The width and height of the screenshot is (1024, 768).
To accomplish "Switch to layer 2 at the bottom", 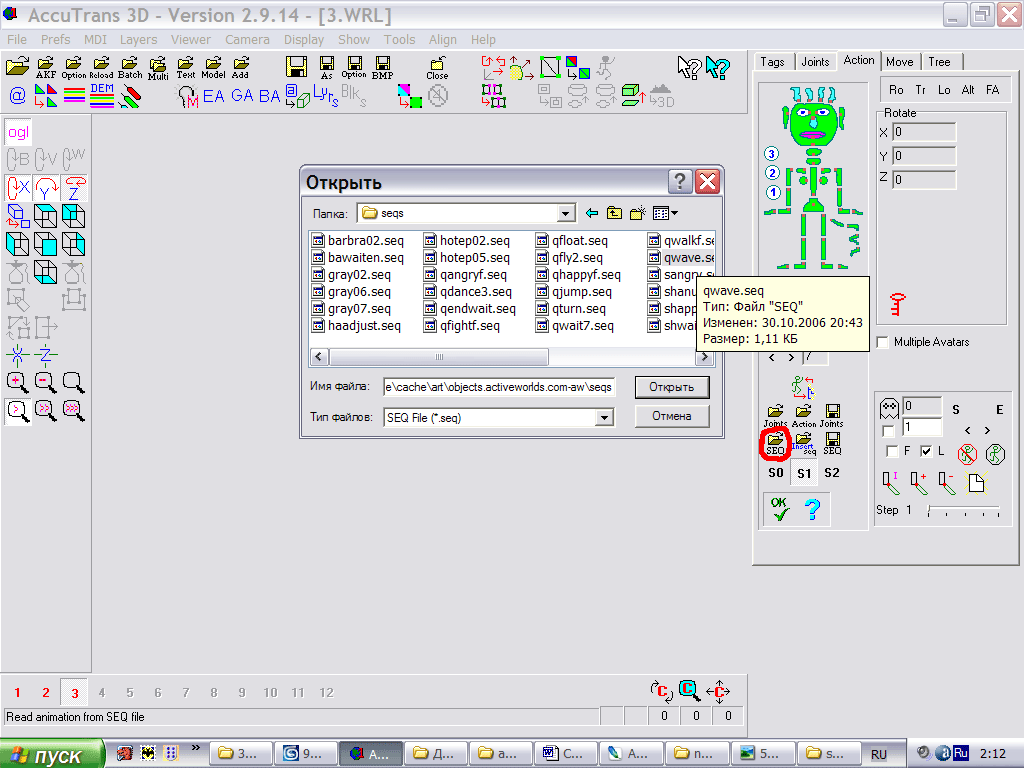I will 46,693.
